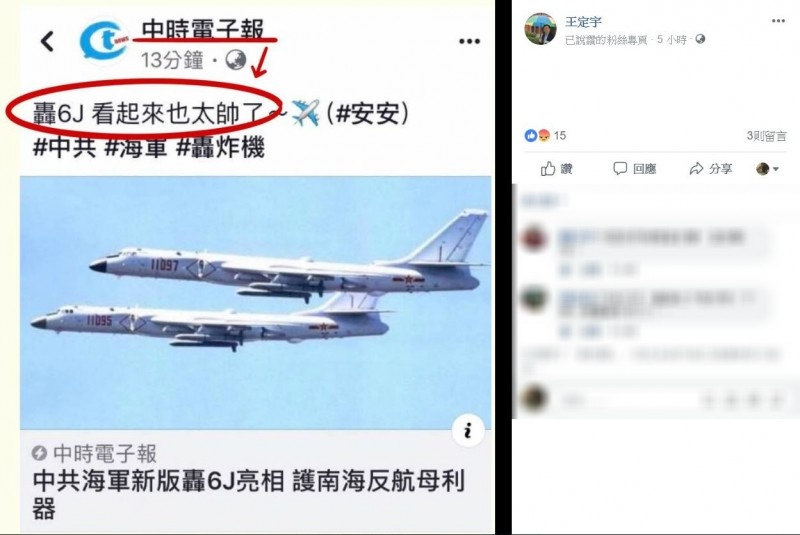
Task: Click the globe public privacy icon by 13分鐘
Action: tap(236, 60)
